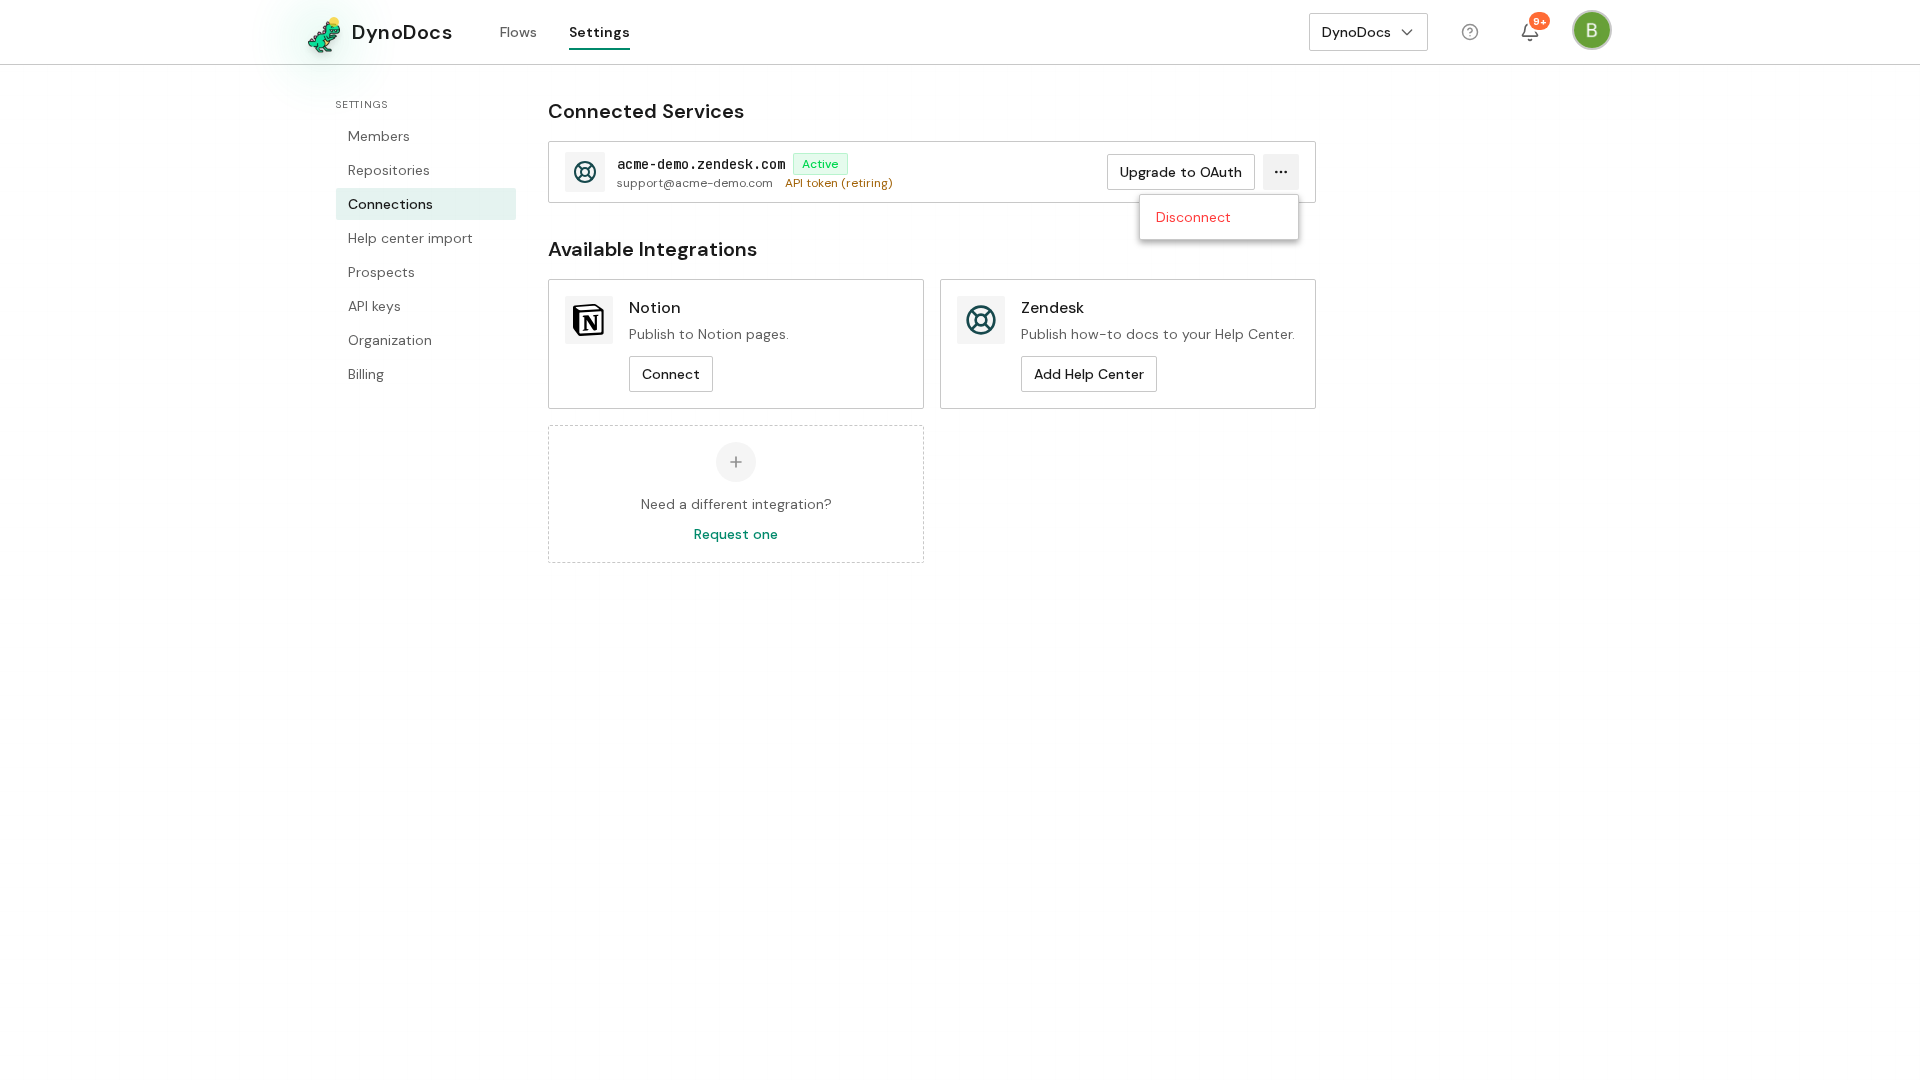
Task: Click the Active status badge
Action: pos(820,164)
